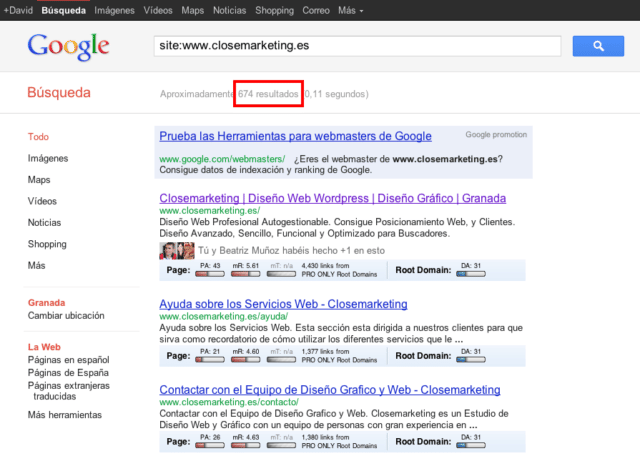Click 4,430 links from text

pos(325,266)
